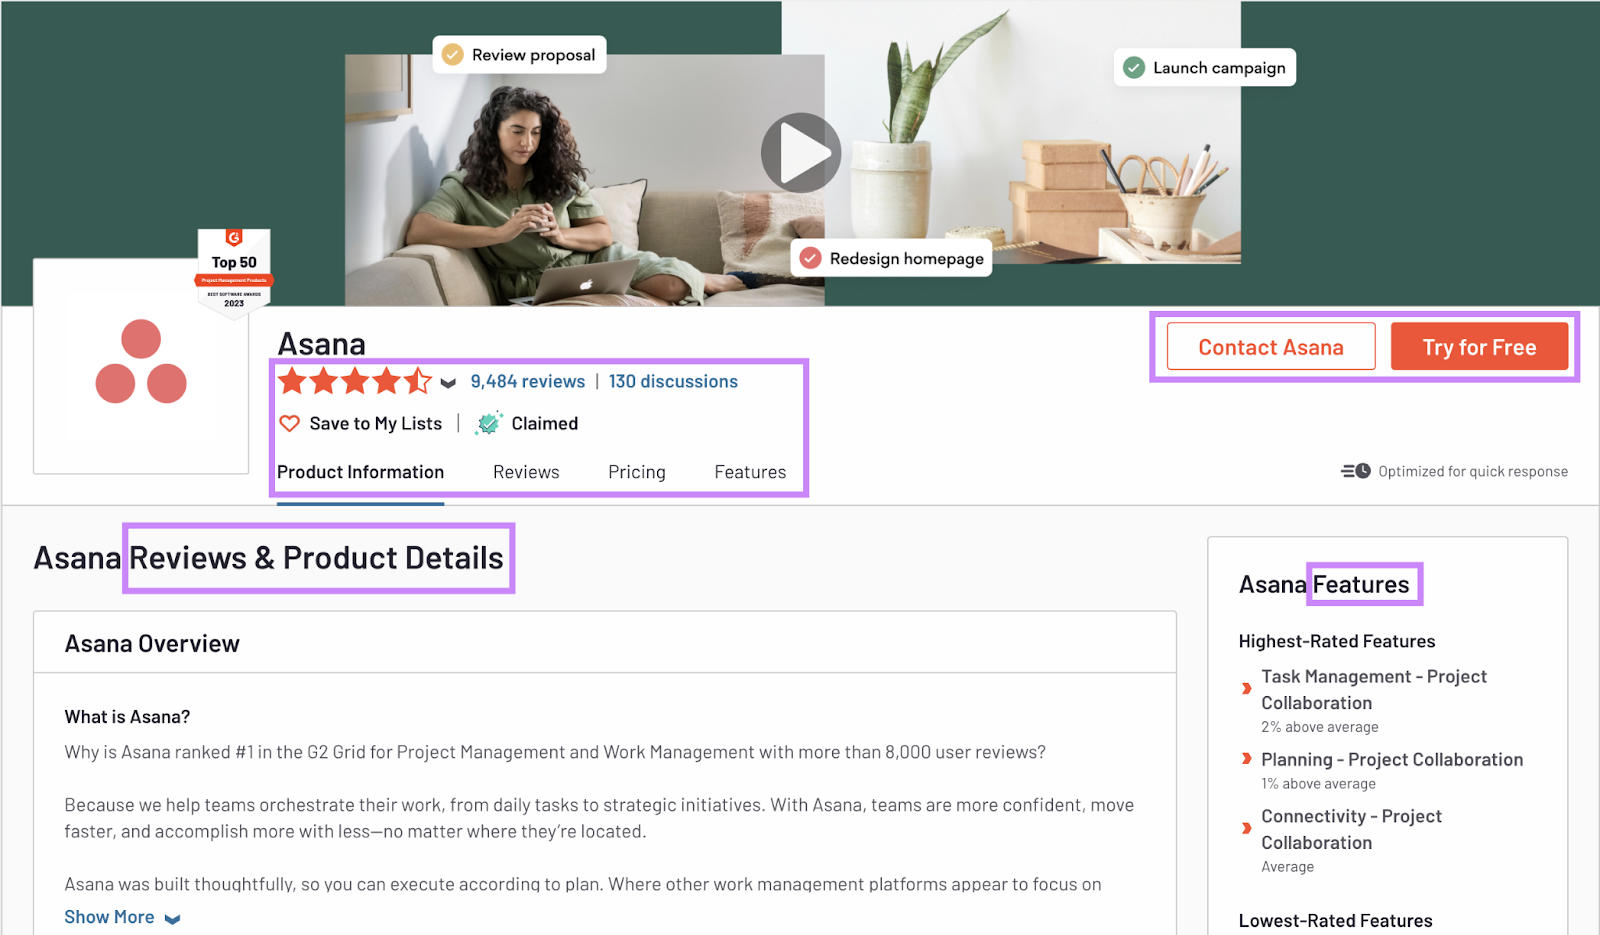Click Save to My Lists text
Screen dimensions: 1600x935
[x=376, y=424]
